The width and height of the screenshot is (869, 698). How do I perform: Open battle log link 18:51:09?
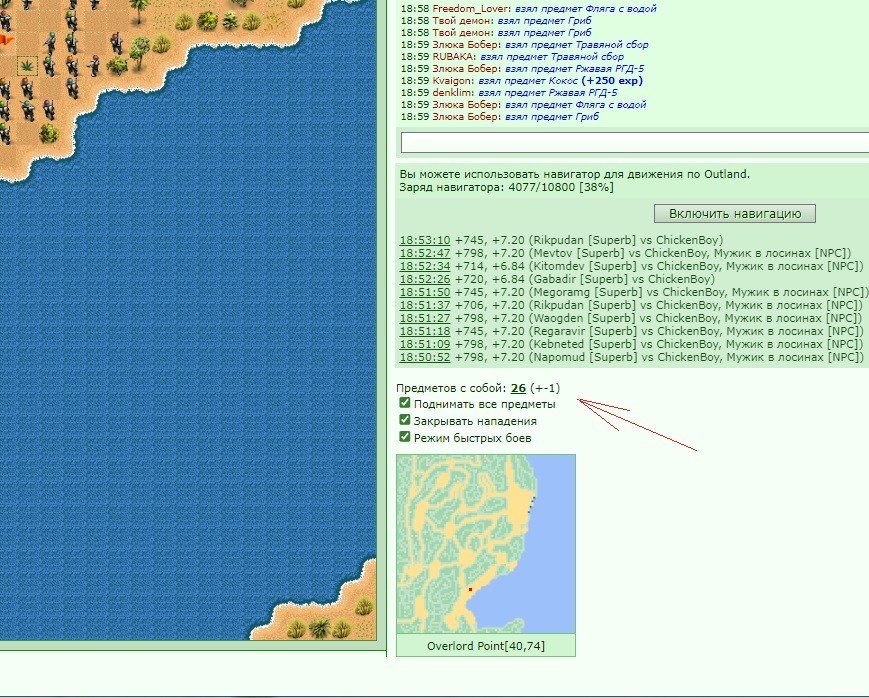click(425, 344)
